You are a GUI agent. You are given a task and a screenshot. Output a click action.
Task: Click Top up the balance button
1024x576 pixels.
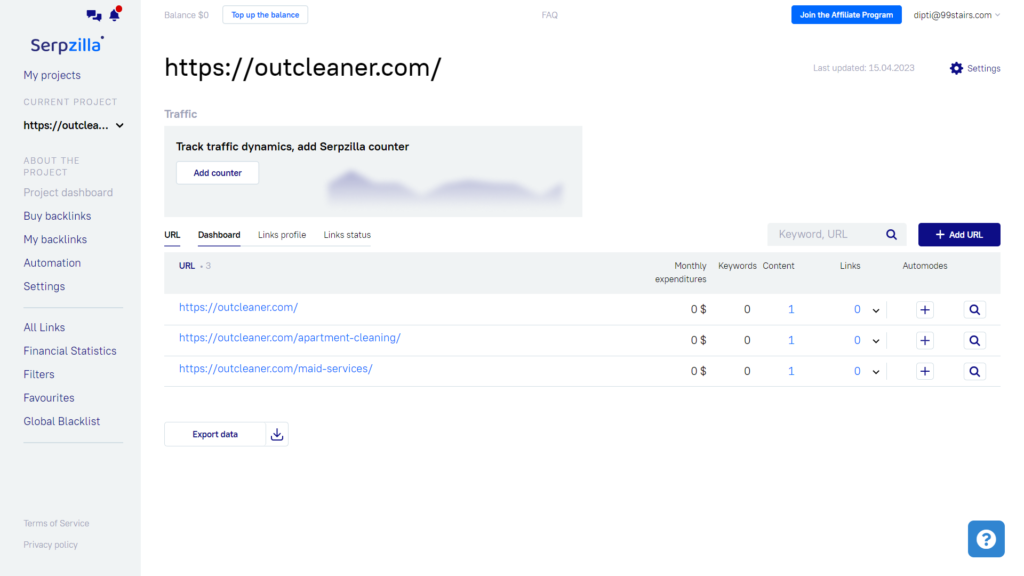click(265, 15)
